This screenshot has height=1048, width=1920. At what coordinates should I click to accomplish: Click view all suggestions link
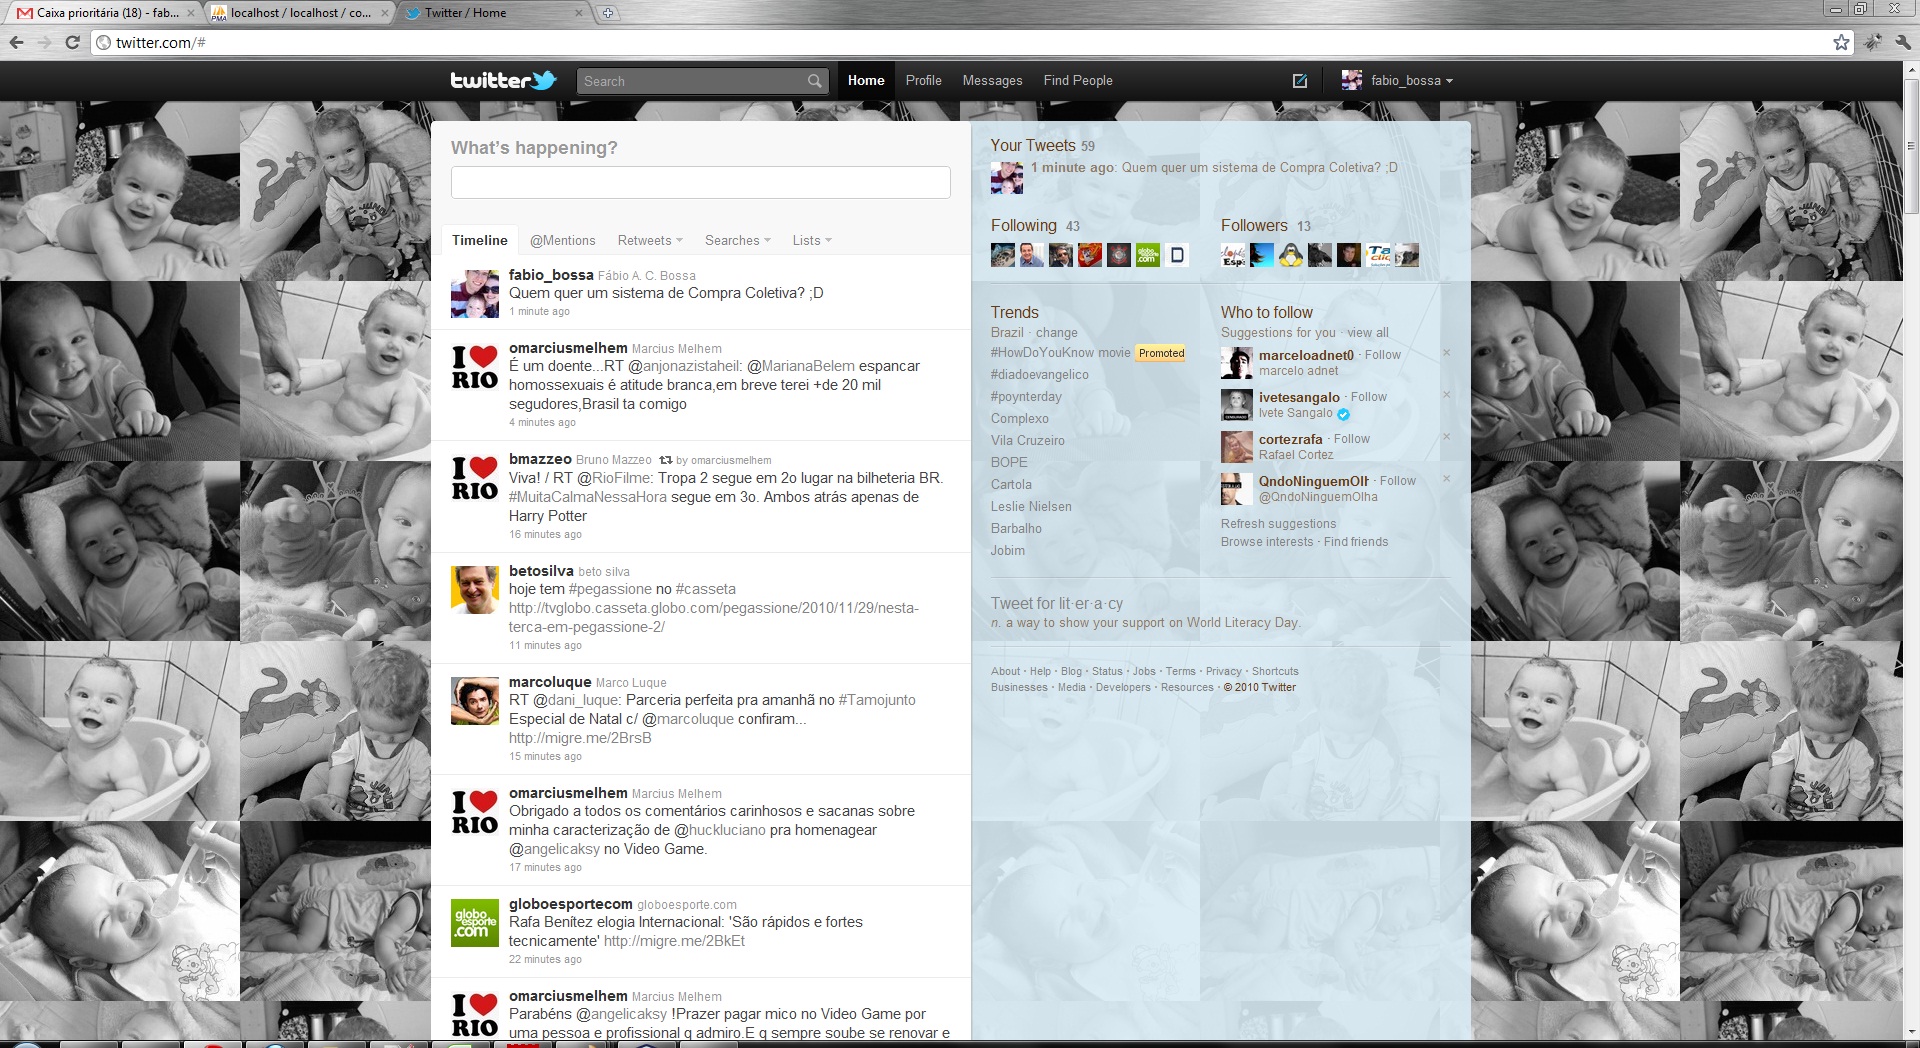[1368, 333]
